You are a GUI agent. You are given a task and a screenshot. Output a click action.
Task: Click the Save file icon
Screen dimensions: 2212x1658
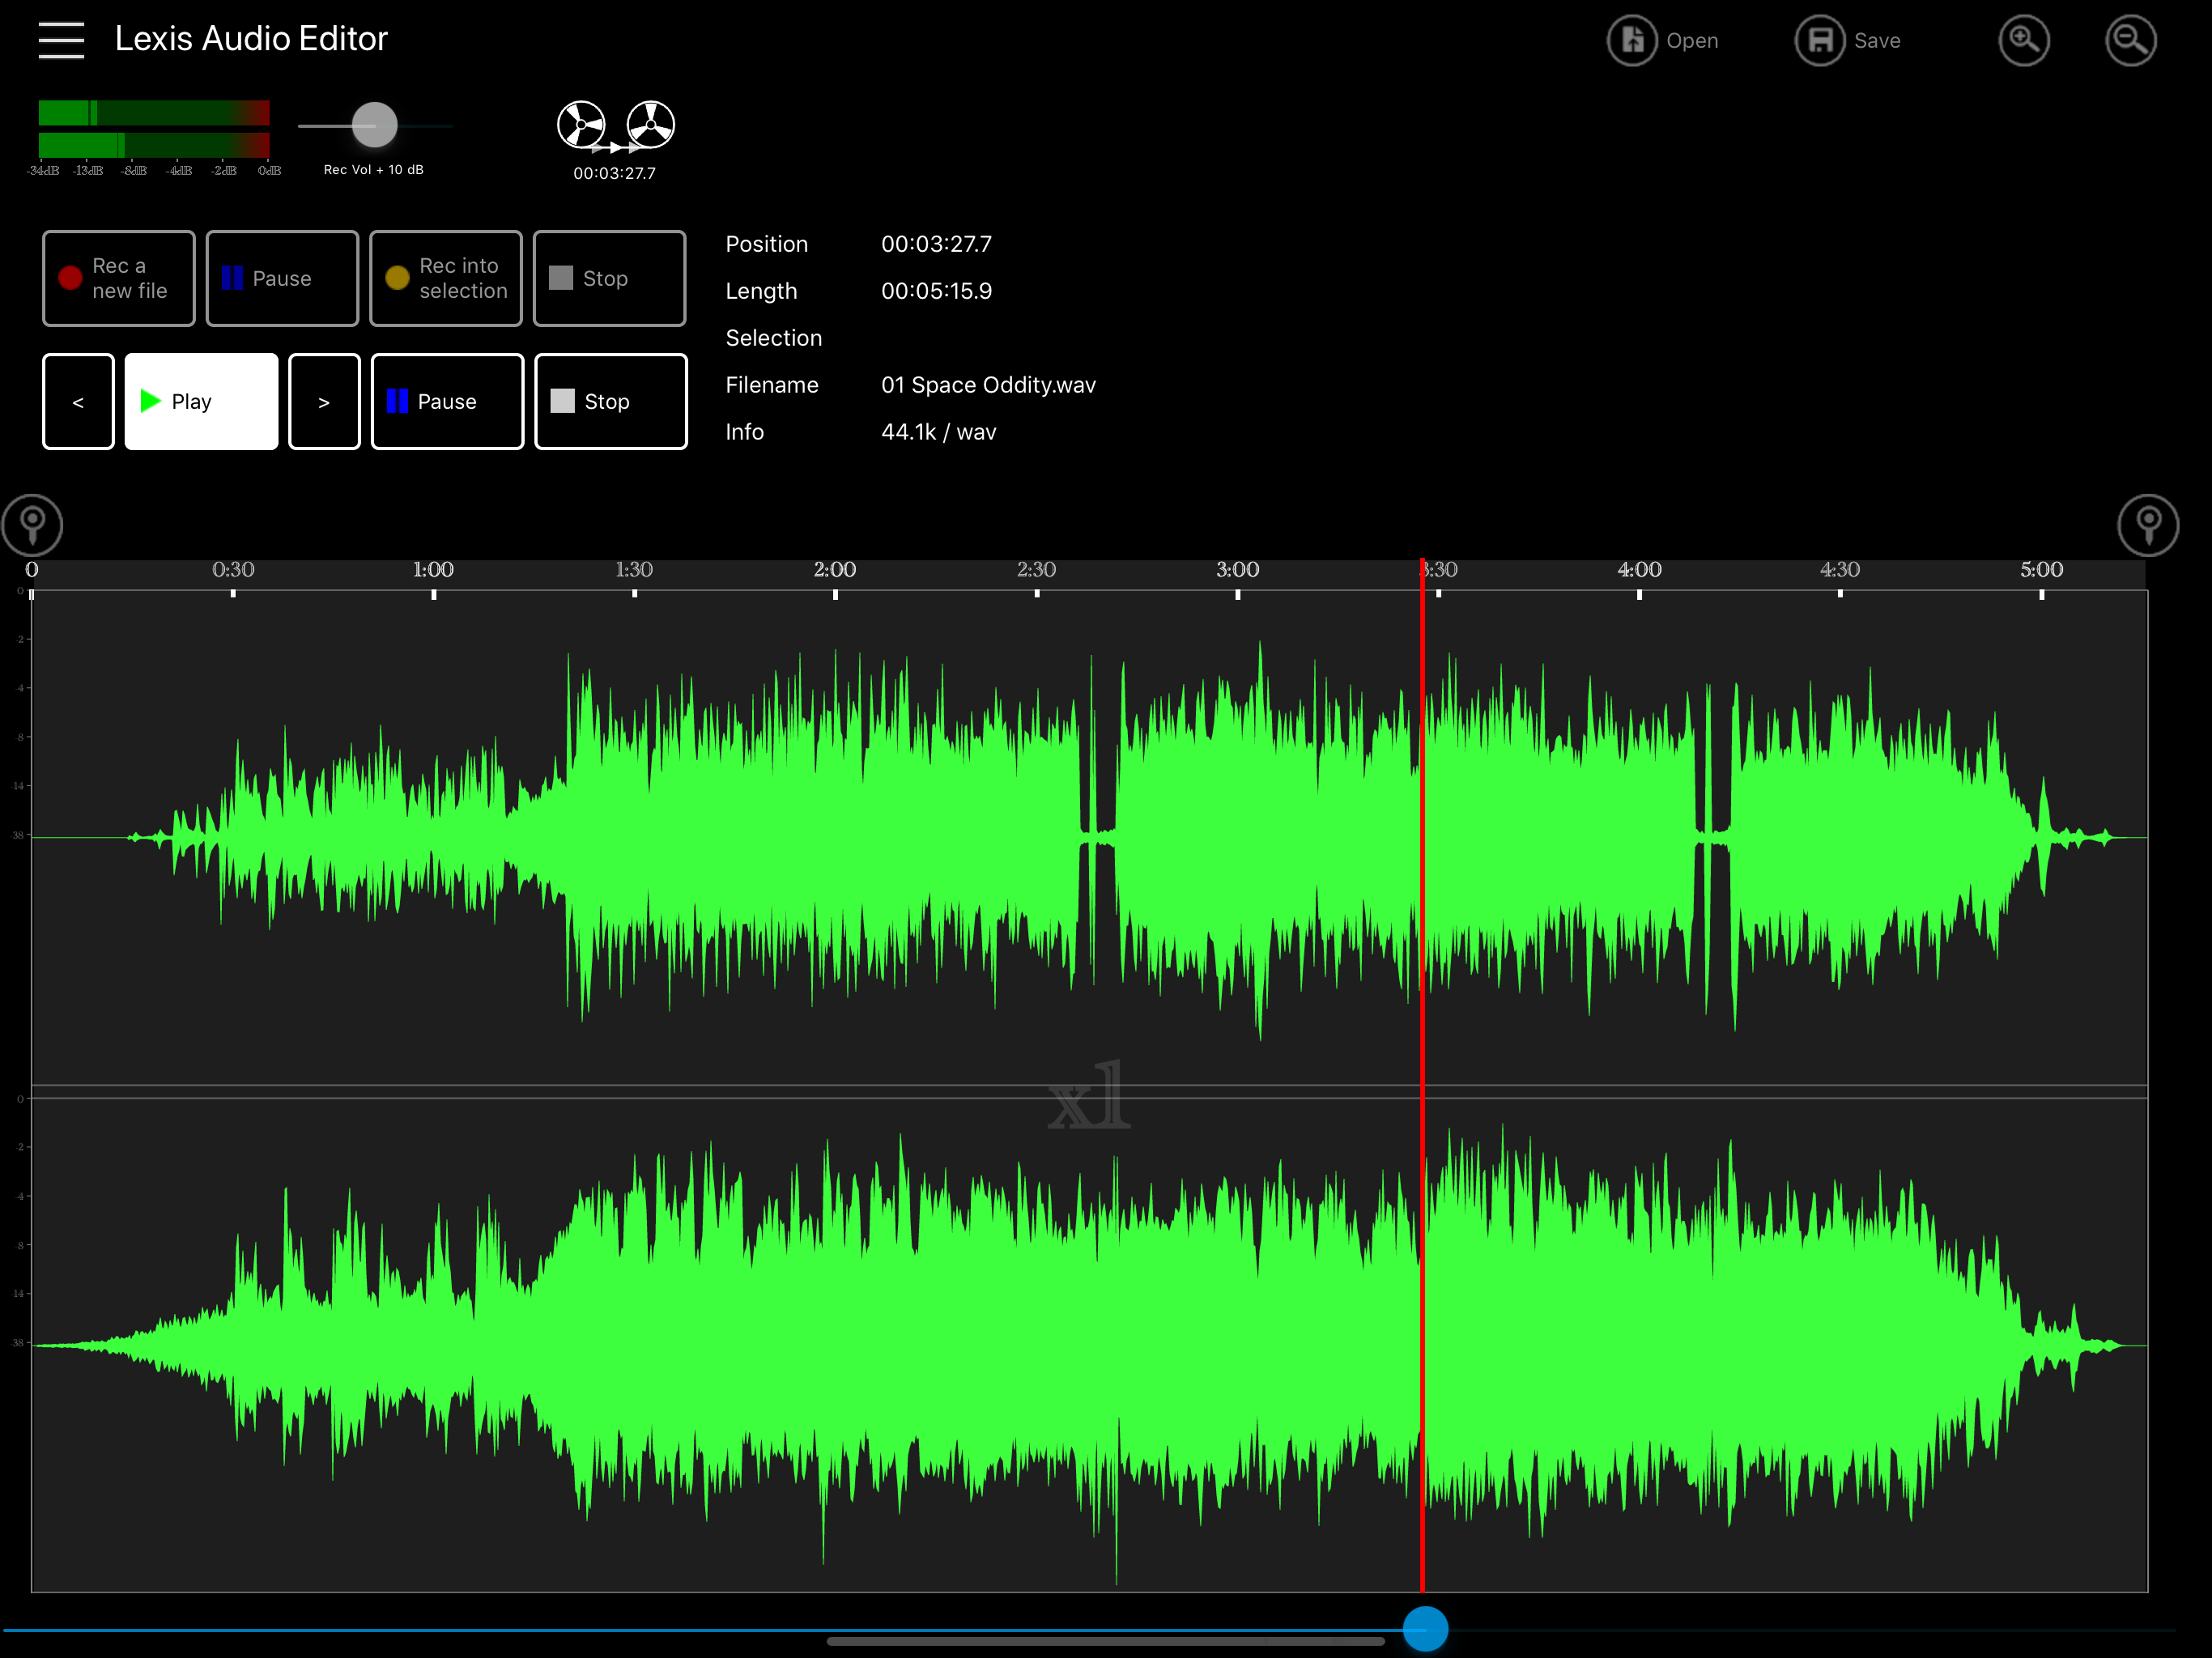[x=1820, y=41]
